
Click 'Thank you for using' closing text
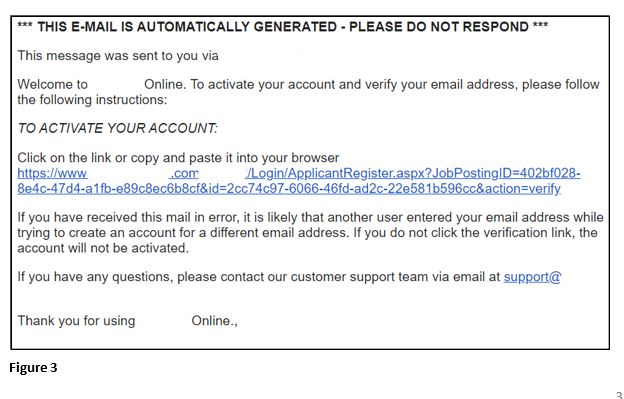pyautogui.click(x=76, y=321)
